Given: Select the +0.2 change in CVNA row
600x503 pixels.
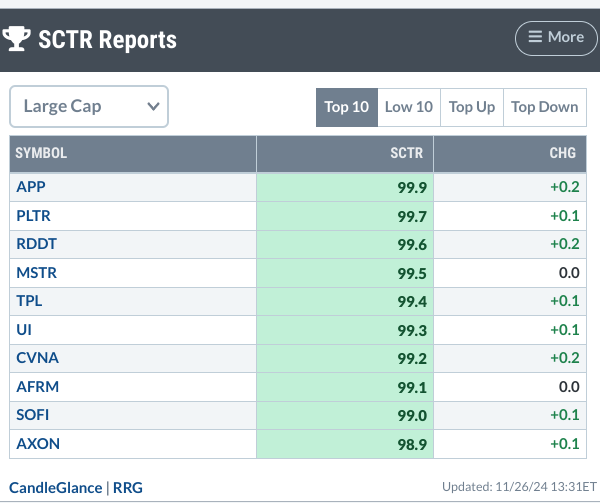Looking at the screenshot, I should 565,358.
